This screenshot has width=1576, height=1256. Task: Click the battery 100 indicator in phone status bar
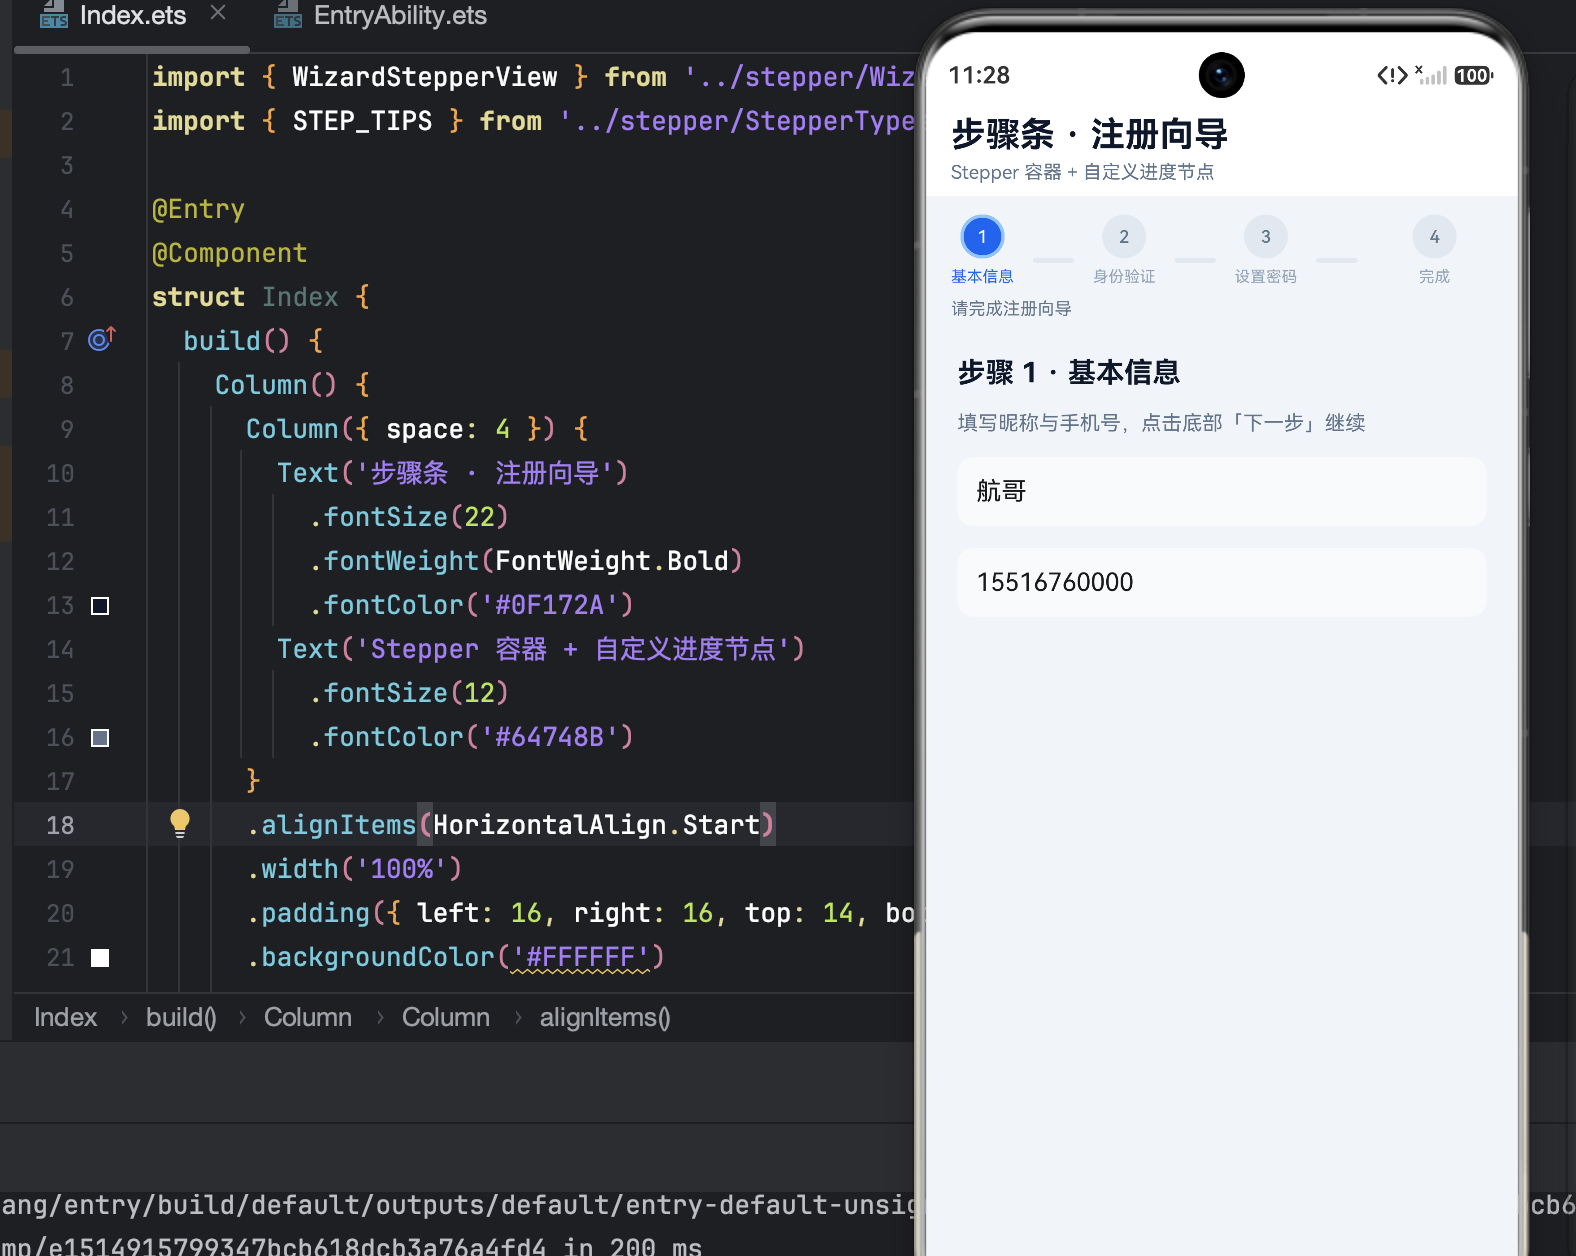[1473, 75]
